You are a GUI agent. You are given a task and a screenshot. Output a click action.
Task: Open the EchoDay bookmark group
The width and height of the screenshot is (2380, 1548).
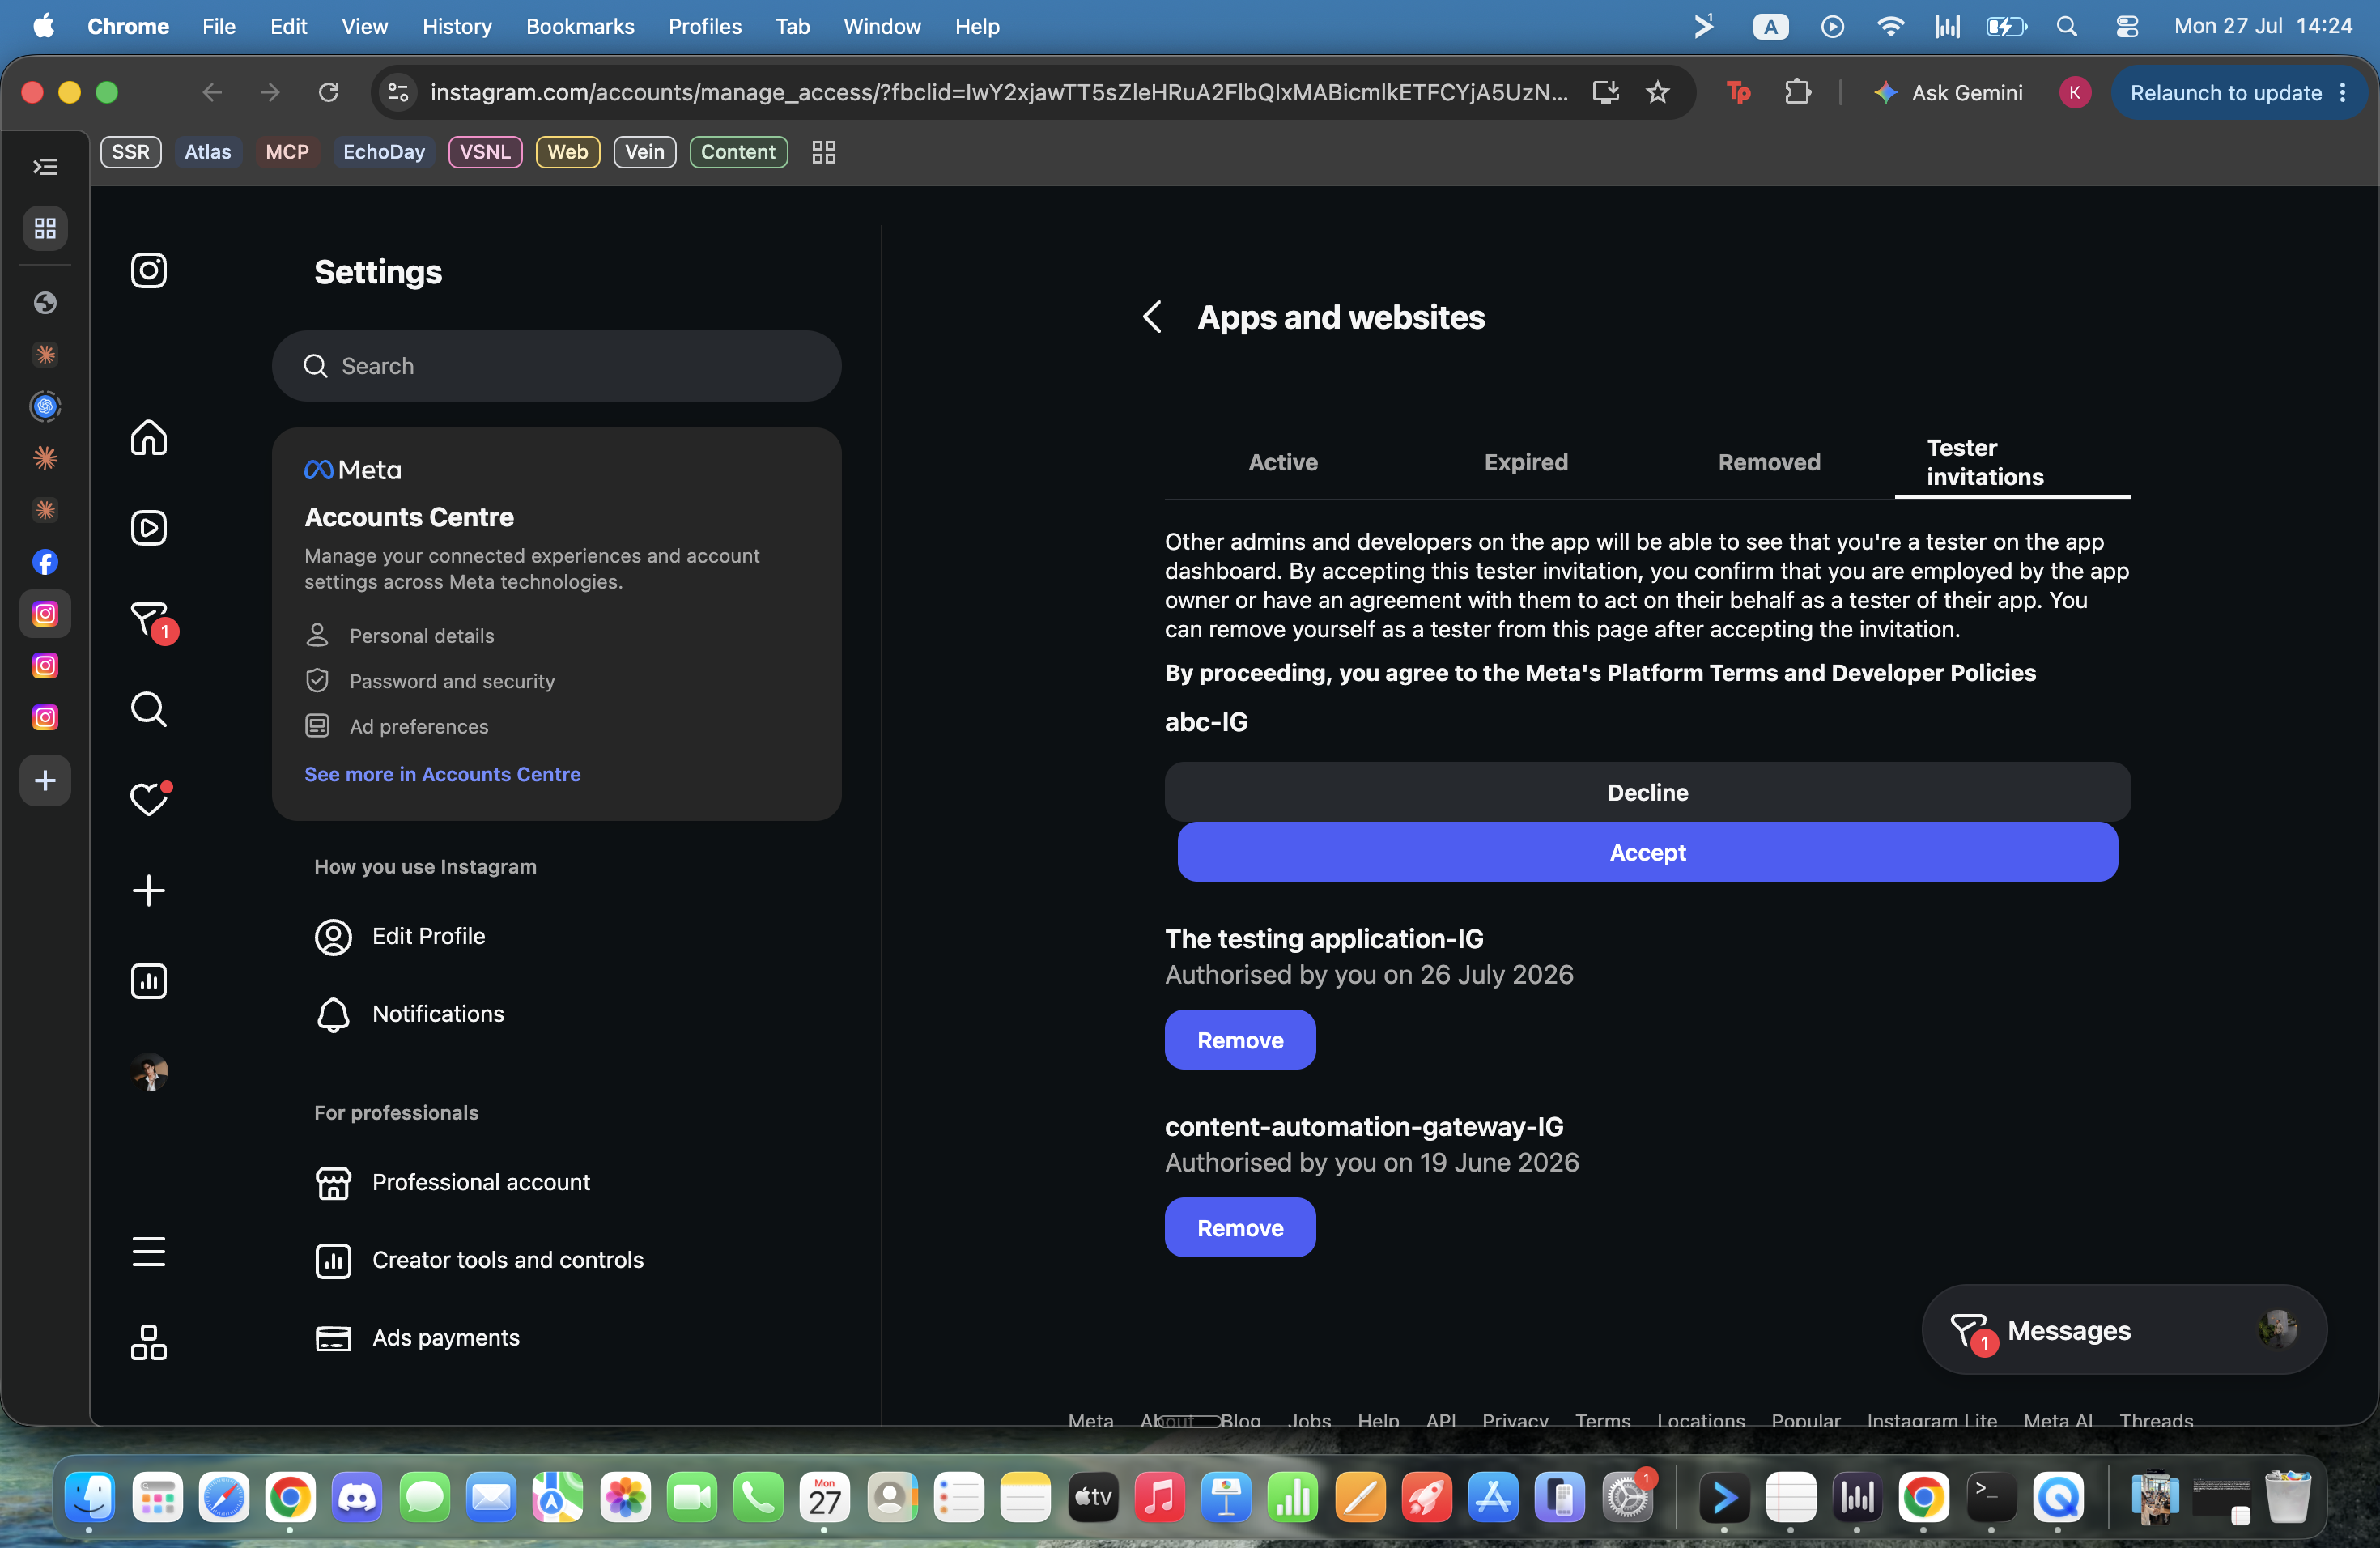384,152
